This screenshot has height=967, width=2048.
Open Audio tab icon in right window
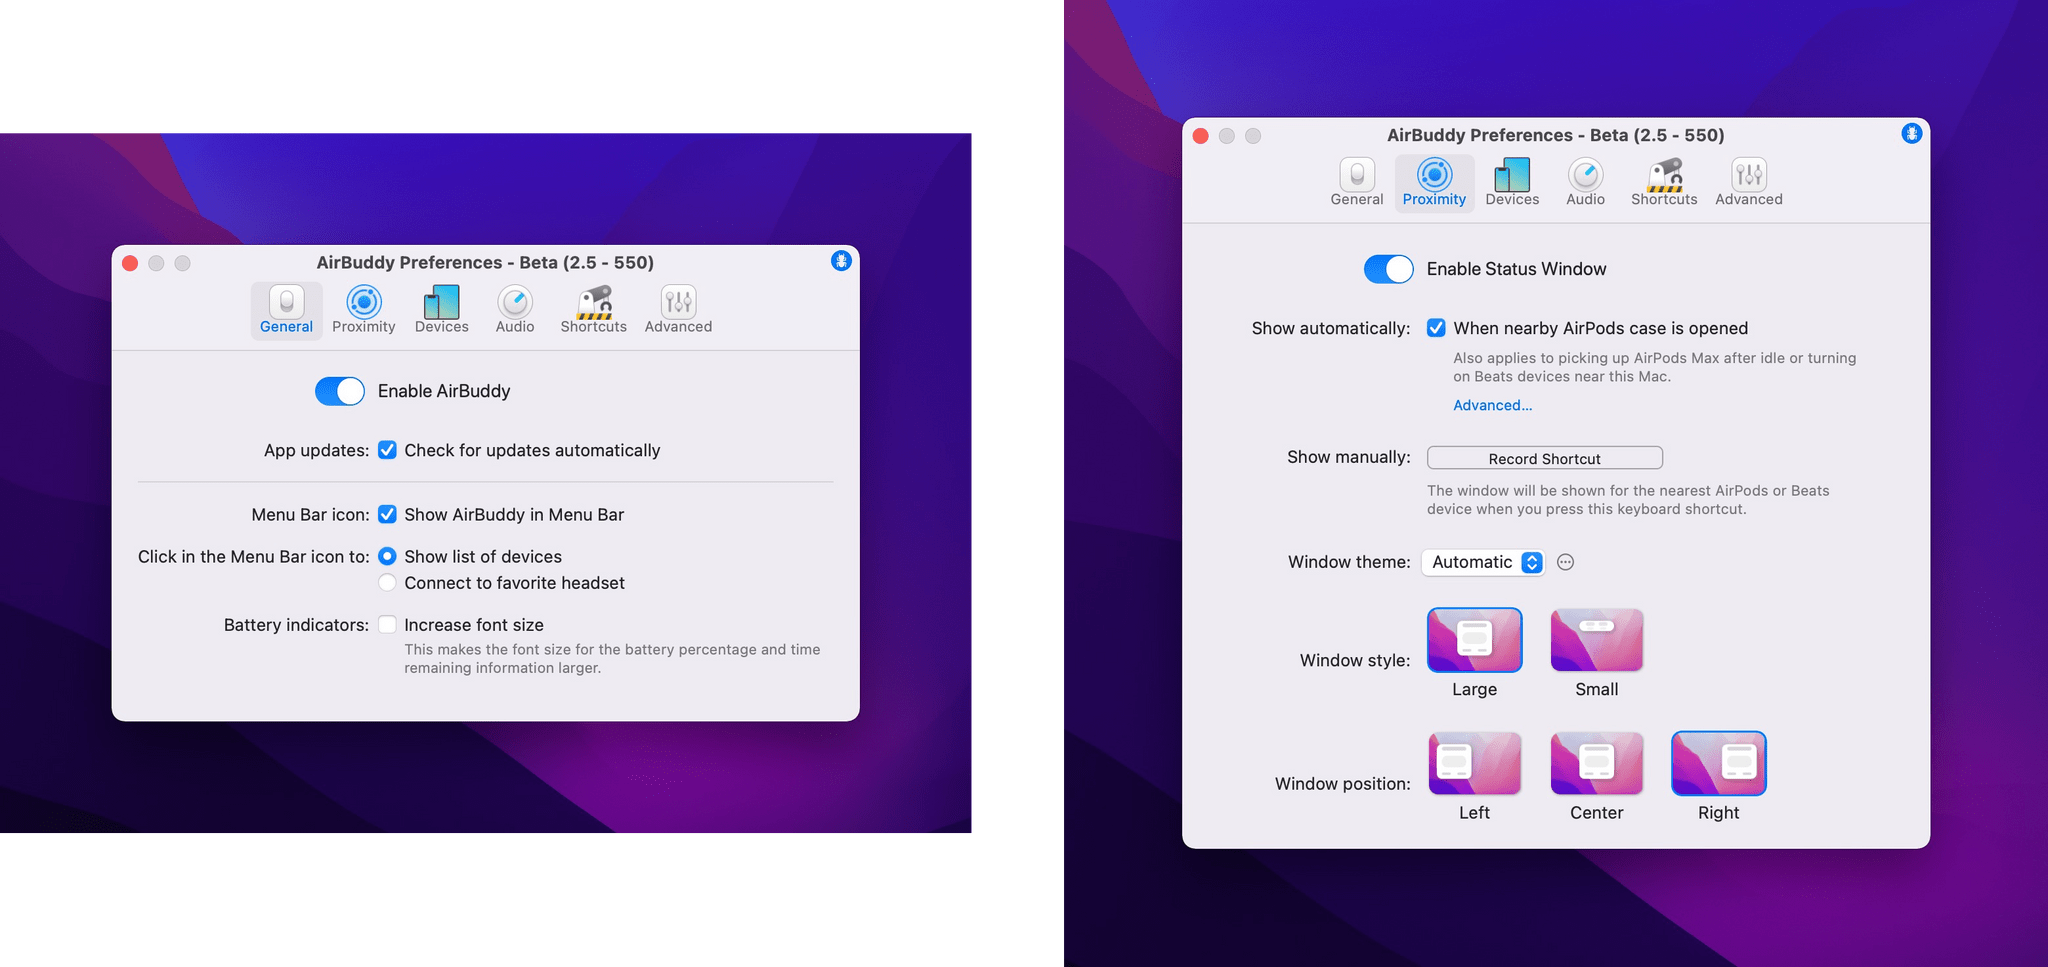[x=1585, y=175]
